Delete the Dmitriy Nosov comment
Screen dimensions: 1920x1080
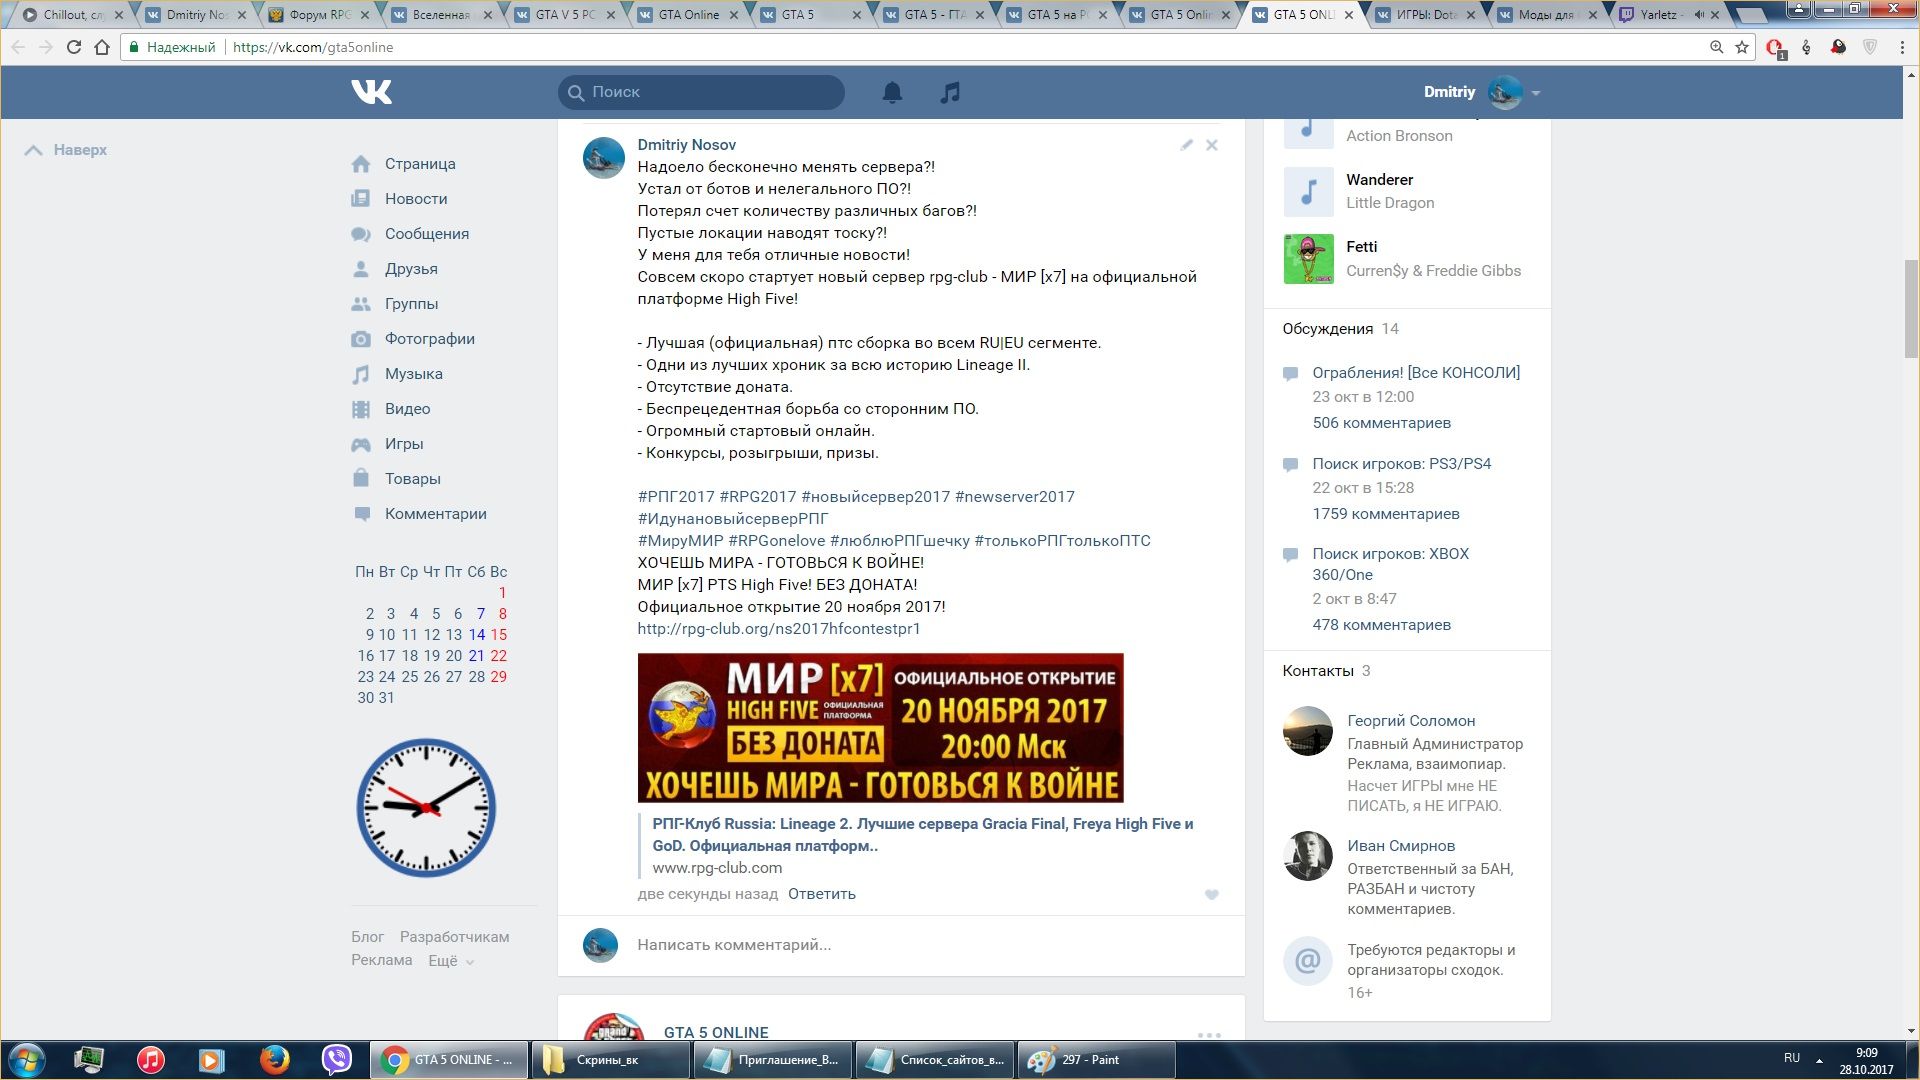[x=1211, y=145]
